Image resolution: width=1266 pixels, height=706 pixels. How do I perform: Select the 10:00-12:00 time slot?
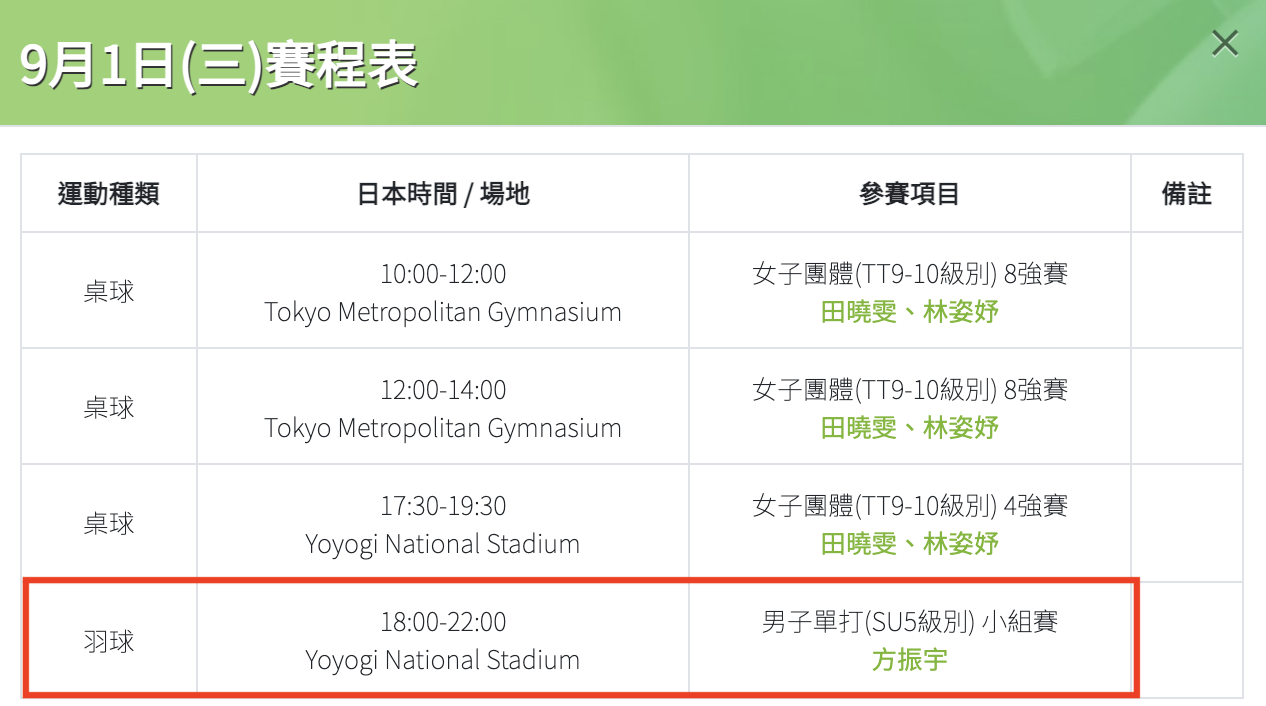pyautogui.click(x=442, y=274)
